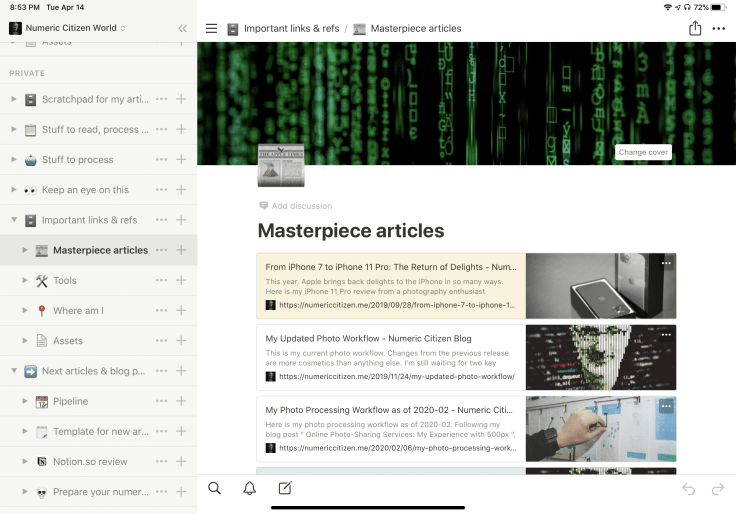
Task: Open From iPhone 7 to iPhone 11 Pro bookmark
Action: click(x=391, y=285)
